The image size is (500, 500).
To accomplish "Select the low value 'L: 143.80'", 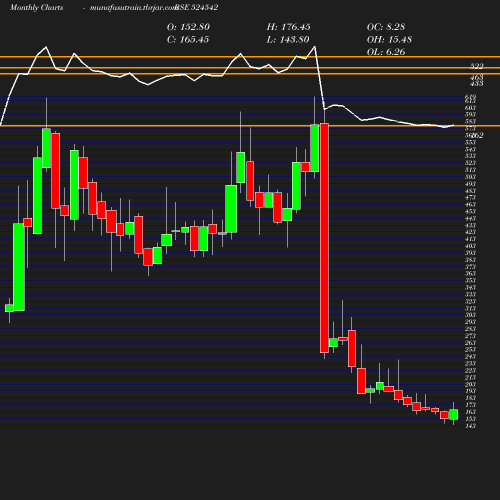I will tap(288, 40).
